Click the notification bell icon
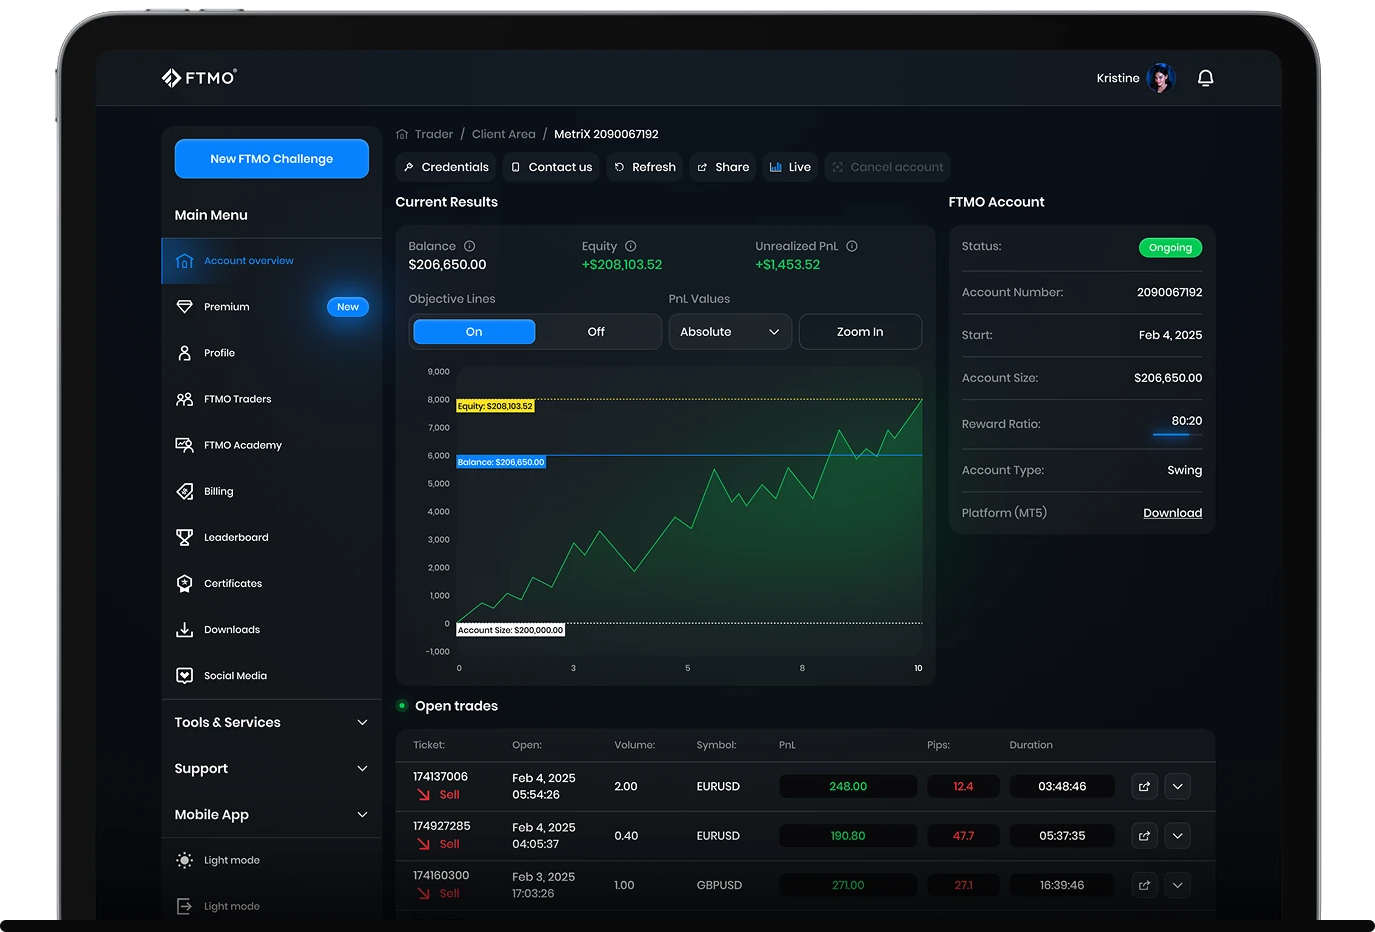1375x932 pixels. 1205,78
